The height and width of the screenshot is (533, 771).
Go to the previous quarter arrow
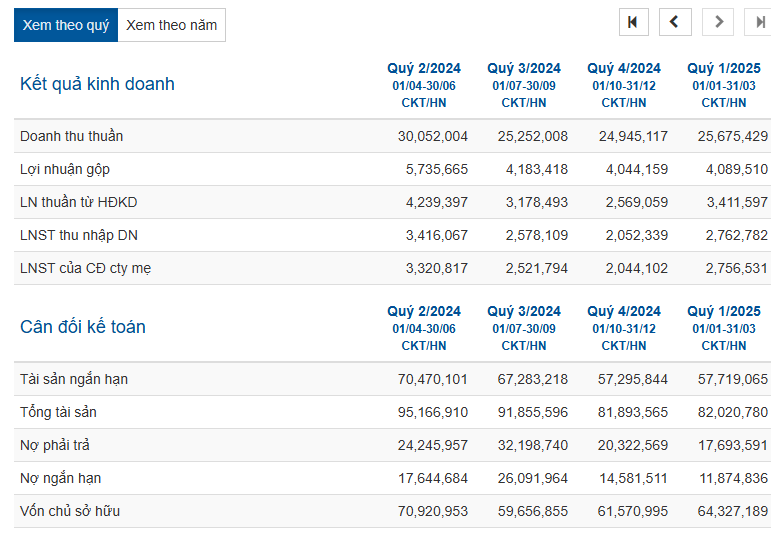pyautogui.click(x=675, y=23)
